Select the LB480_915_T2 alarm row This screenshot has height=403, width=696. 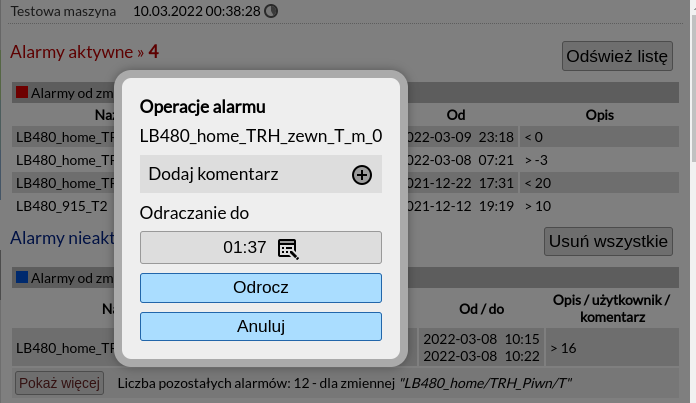(345, 206)
